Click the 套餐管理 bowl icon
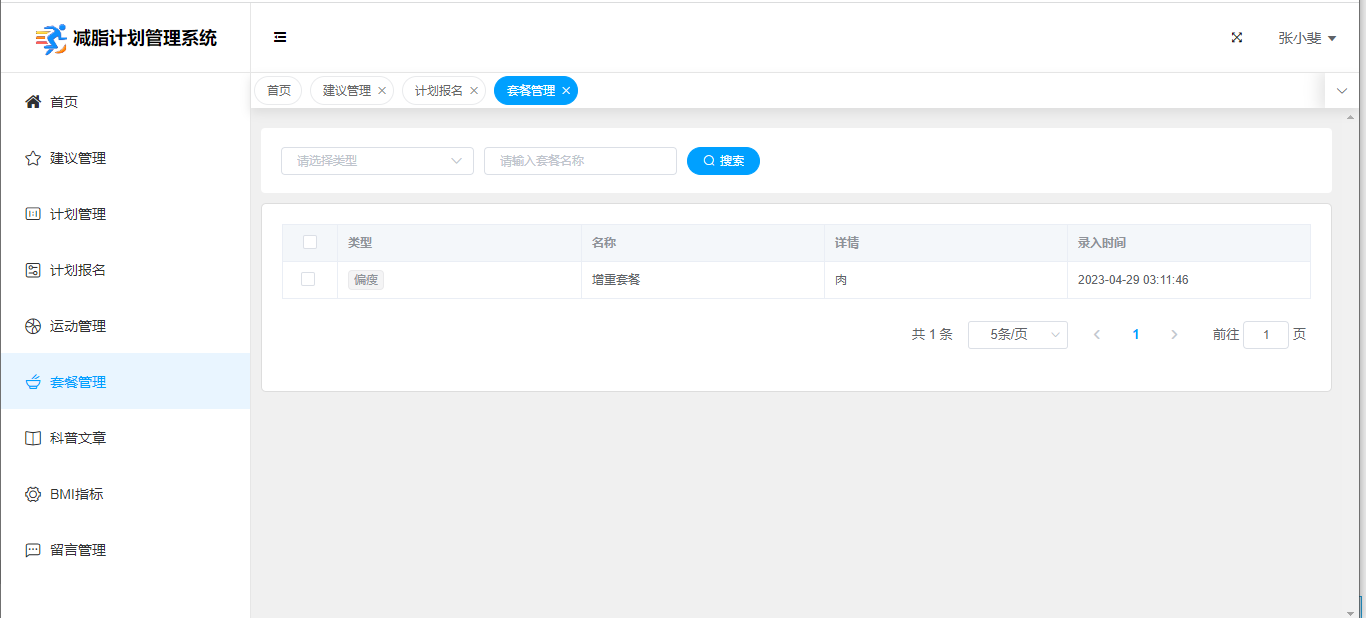Image resolution: width=1366 pixels, height=618 pixels. click(33, 382)
